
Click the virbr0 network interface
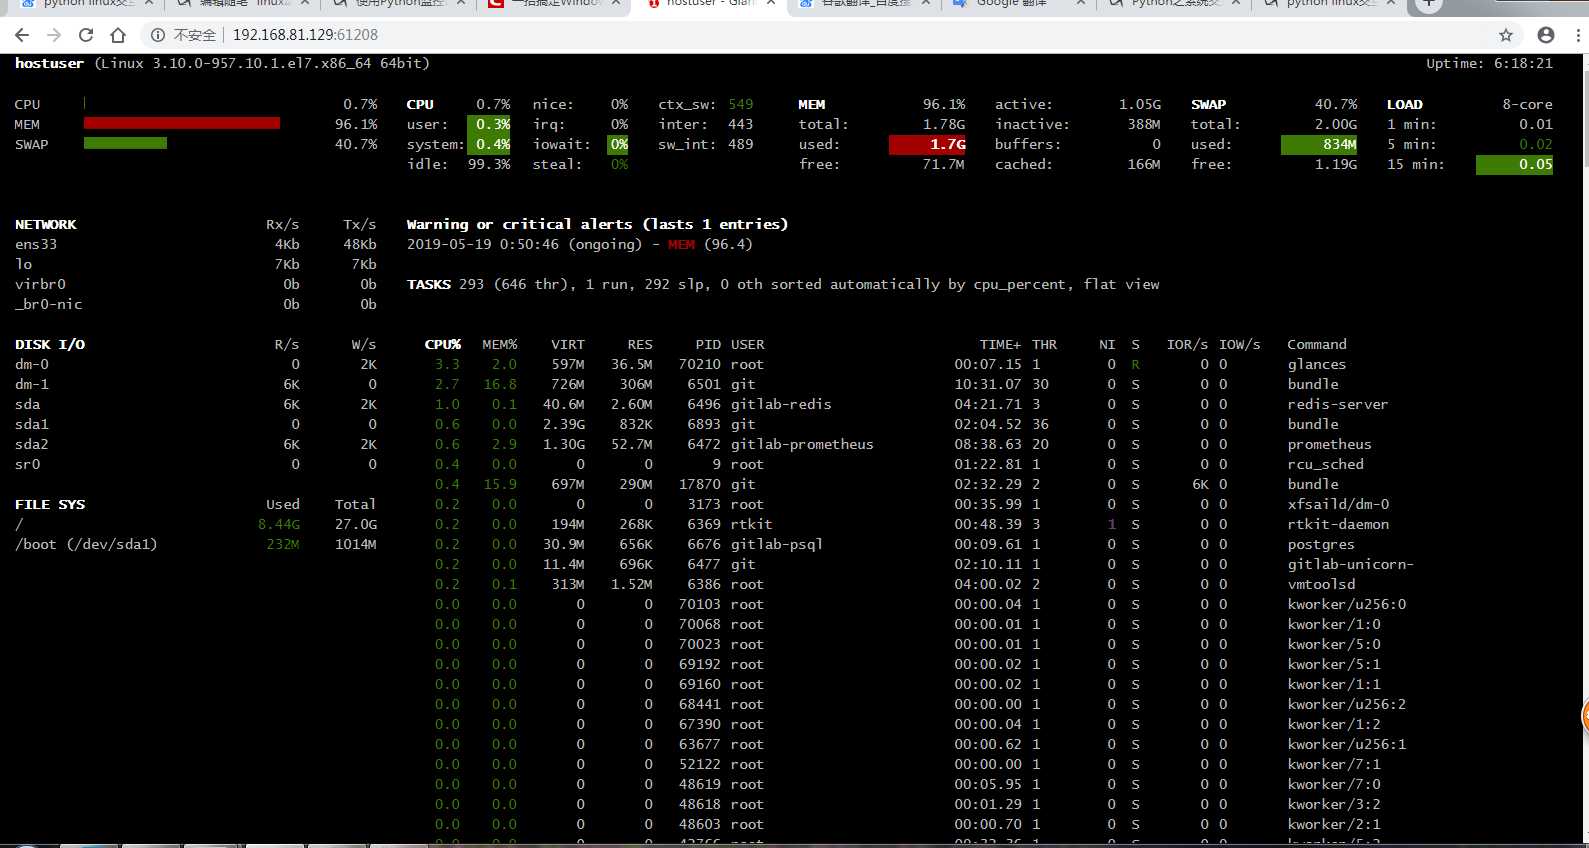[40, 284]
